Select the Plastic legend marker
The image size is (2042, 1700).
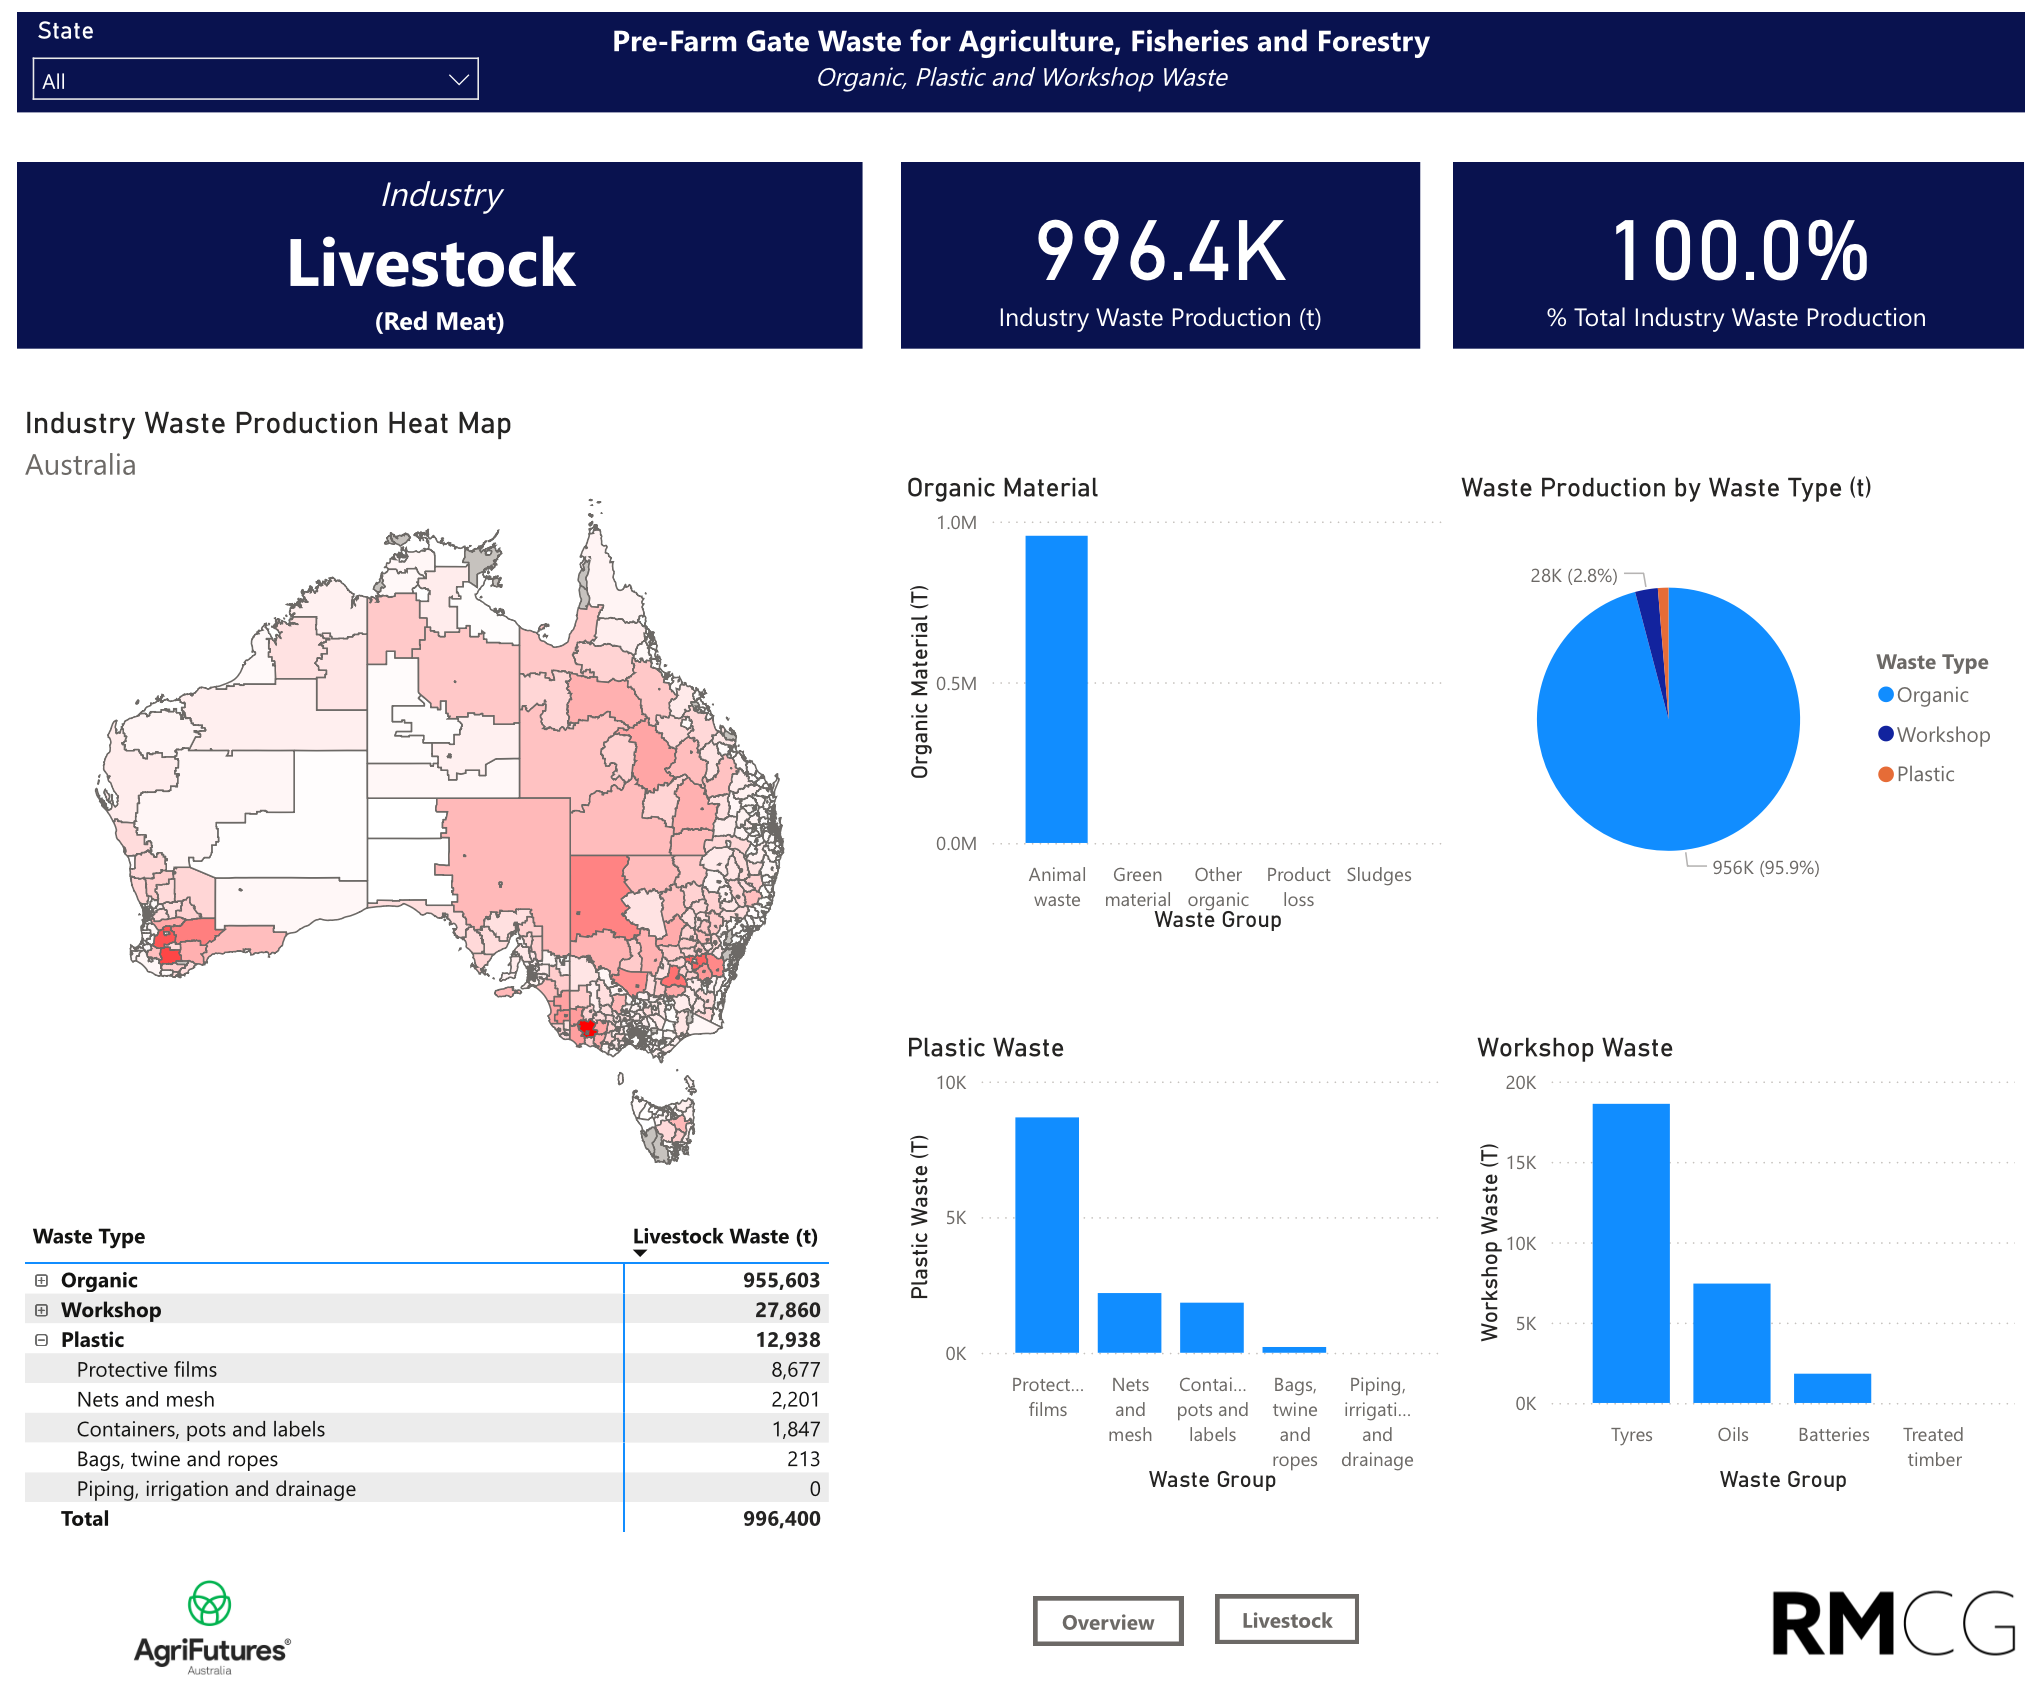[x=1886, y=774]
